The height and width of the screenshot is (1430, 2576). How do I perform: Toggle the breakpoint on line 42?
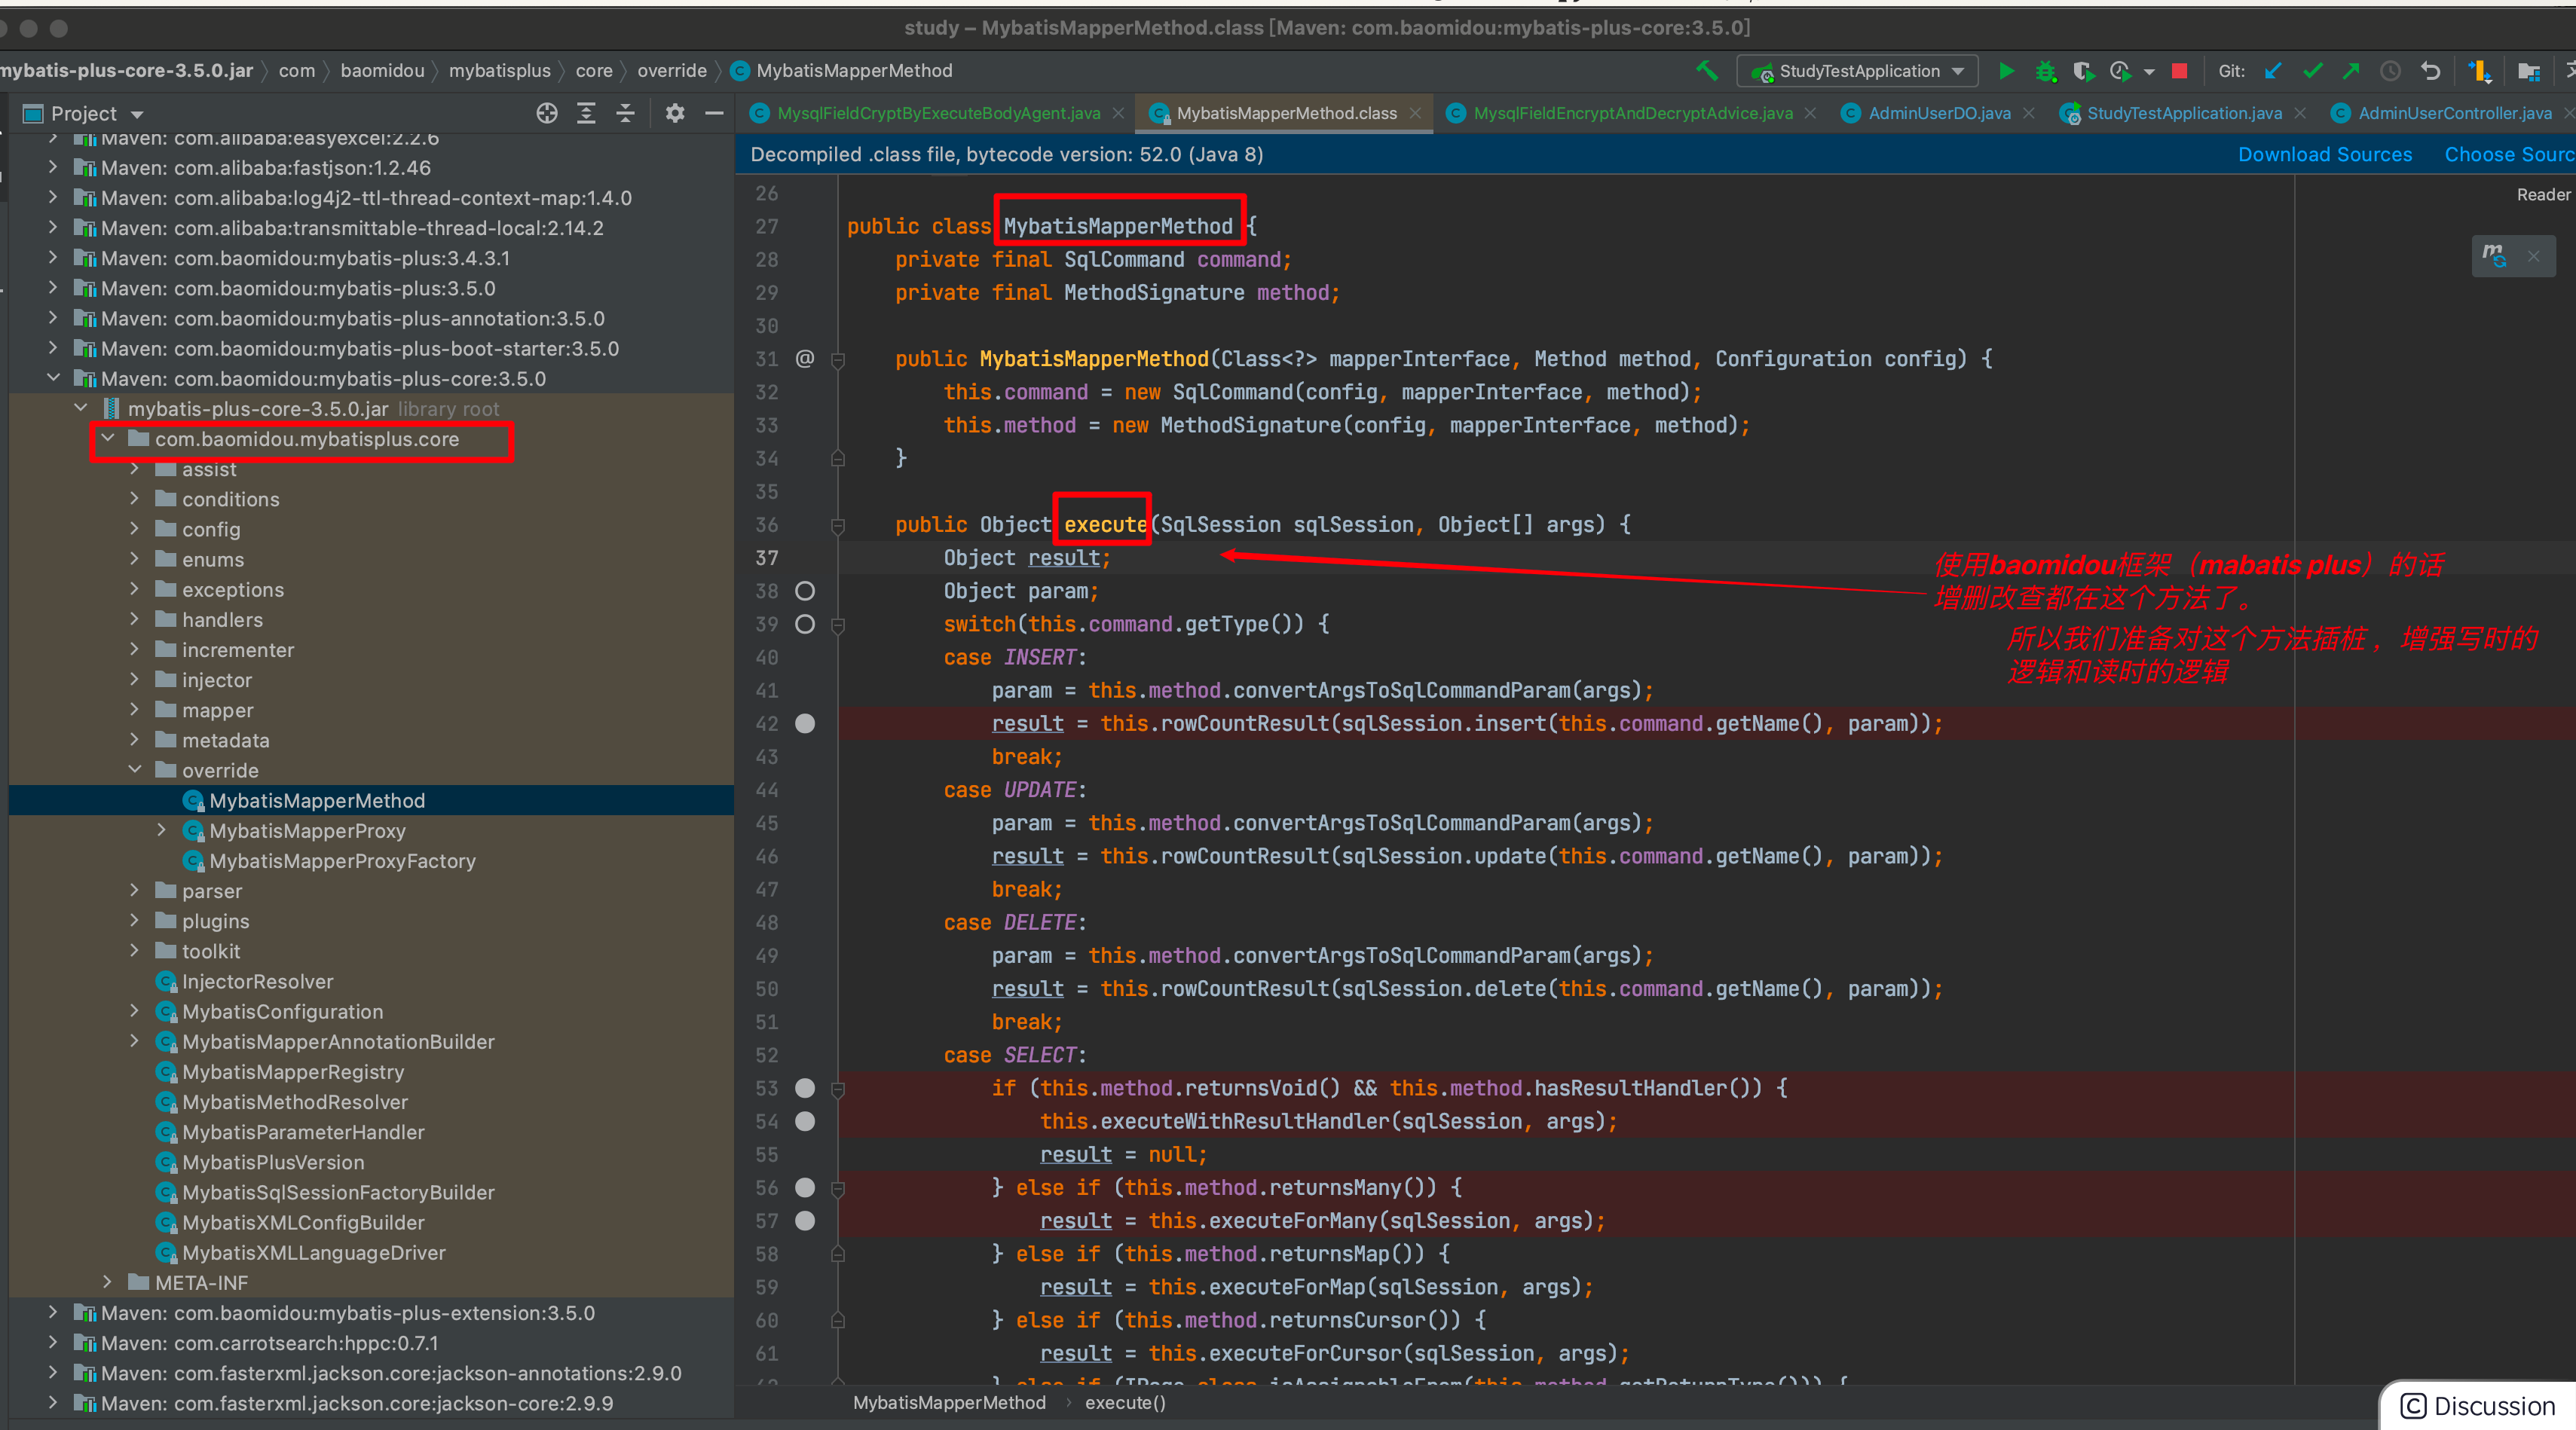pyautogui.click(x=805, y=724)
